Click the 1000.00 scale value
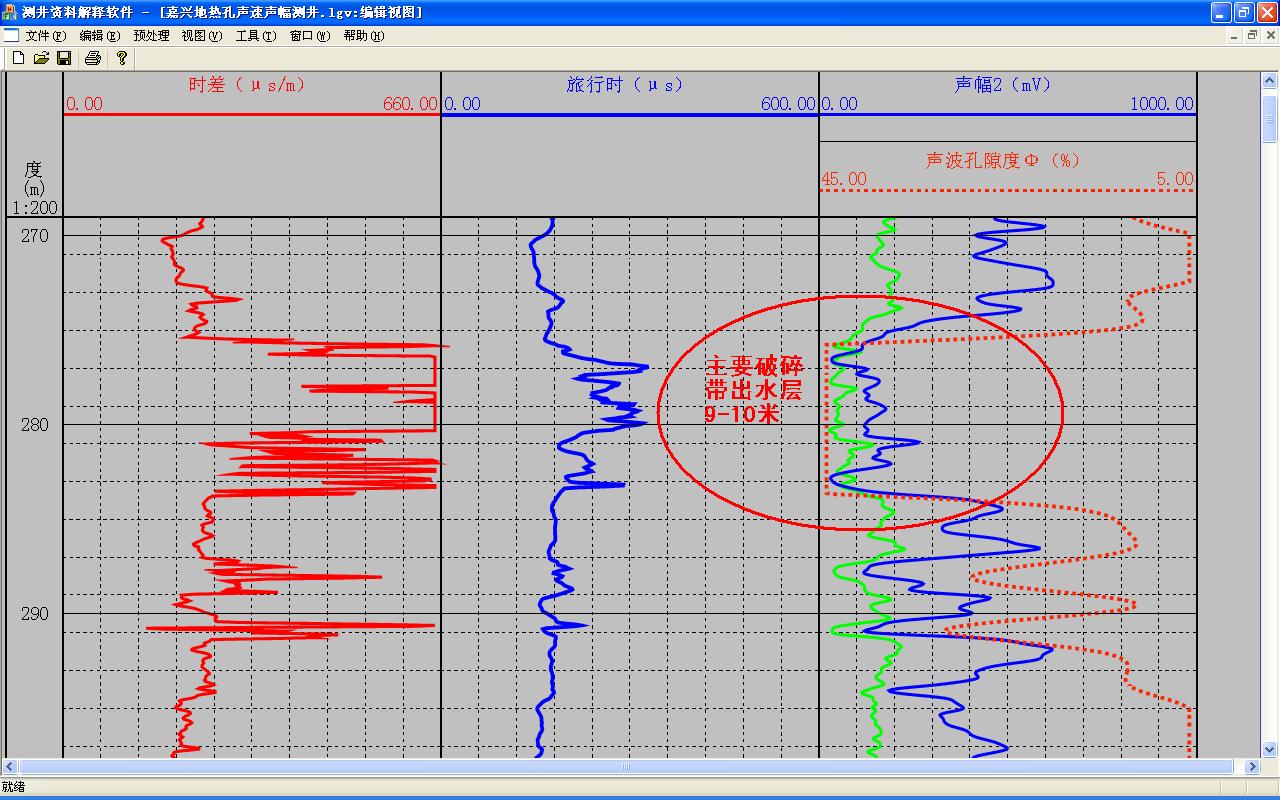The width and height of the screenshot is (1280, 800). click(x=1162, y=104)
